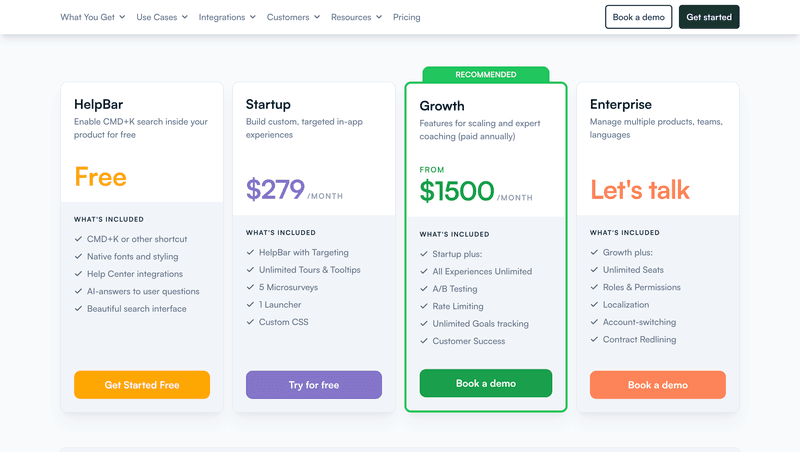
Task: Expand the Integrations dropdown
Action: (227, 17)
